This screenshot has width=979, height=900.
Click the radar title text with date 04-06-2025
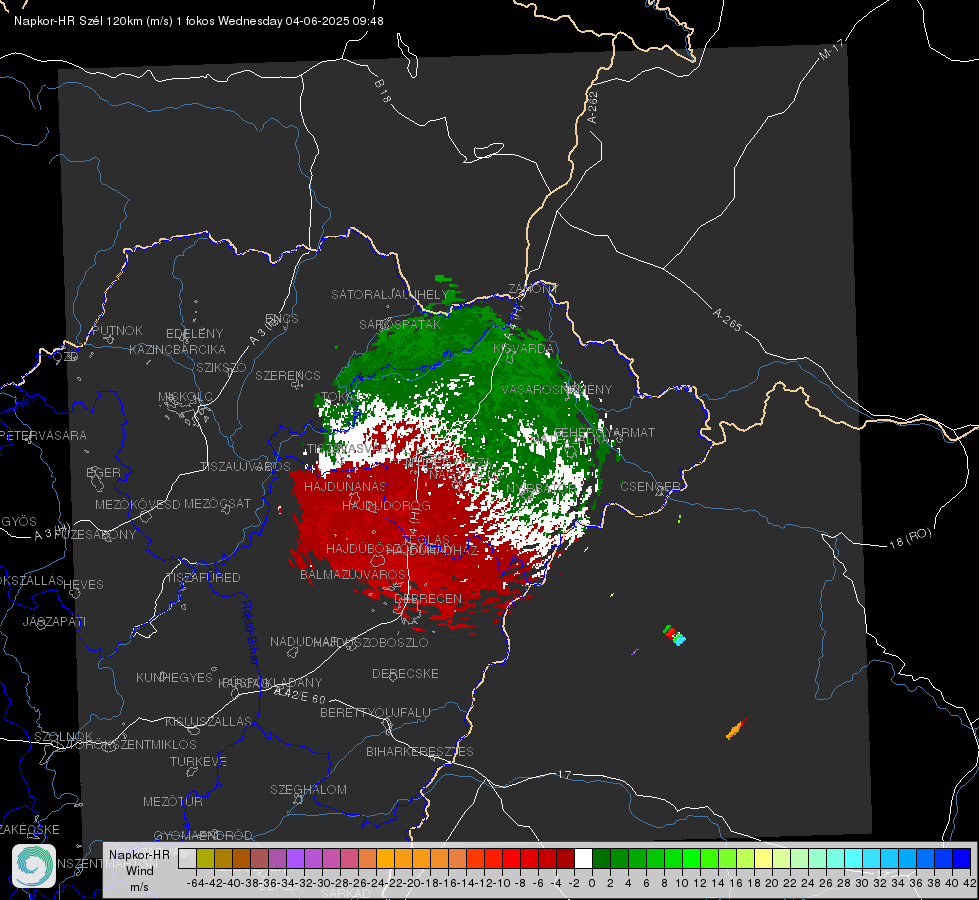pyautogui.click(x=199, y=21)
